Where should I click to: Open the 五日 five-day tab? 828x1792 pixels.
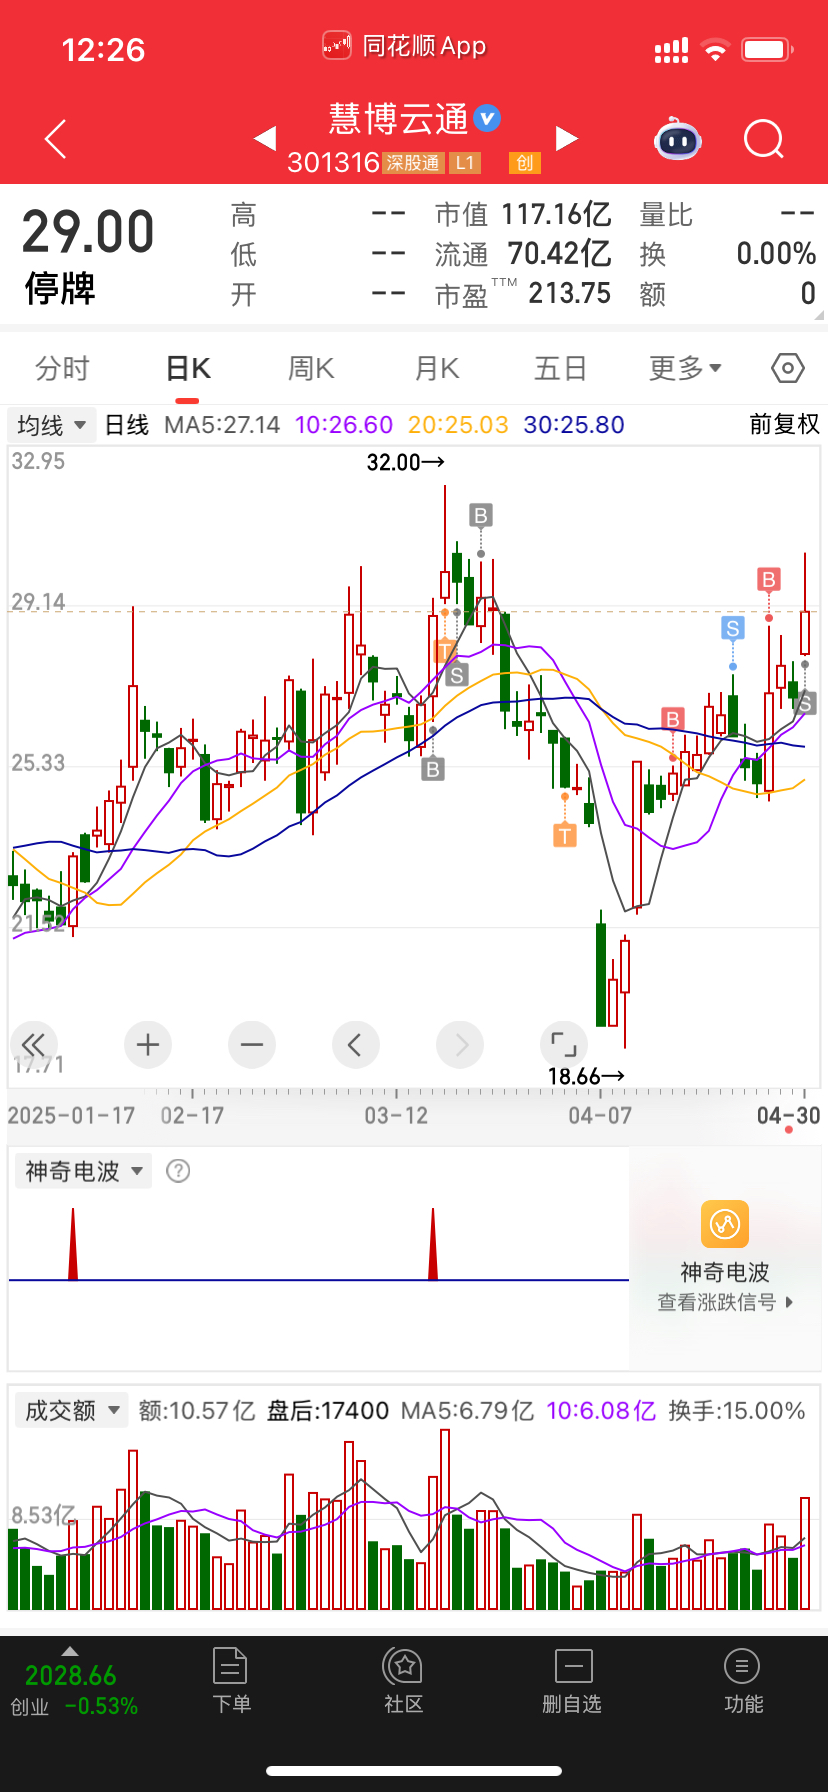(x=560, y=369)
